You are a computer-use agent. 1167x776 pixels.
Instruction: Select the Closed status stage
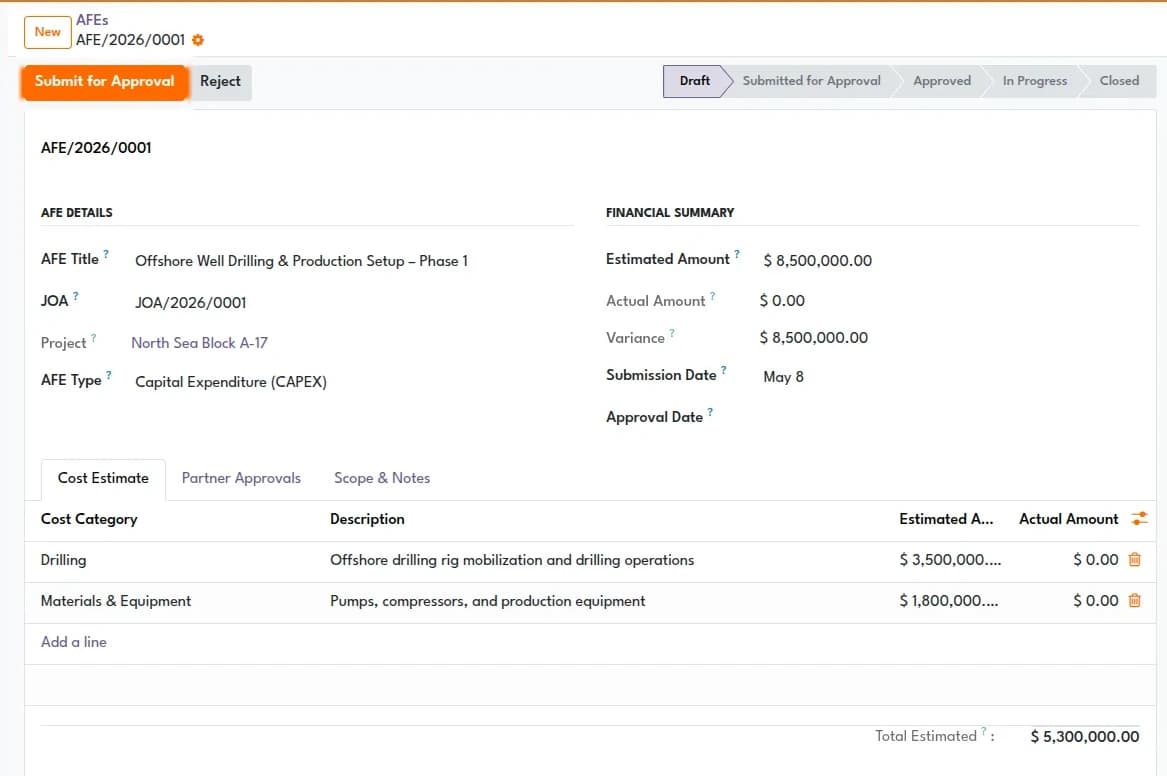(x=1119, y=81)
